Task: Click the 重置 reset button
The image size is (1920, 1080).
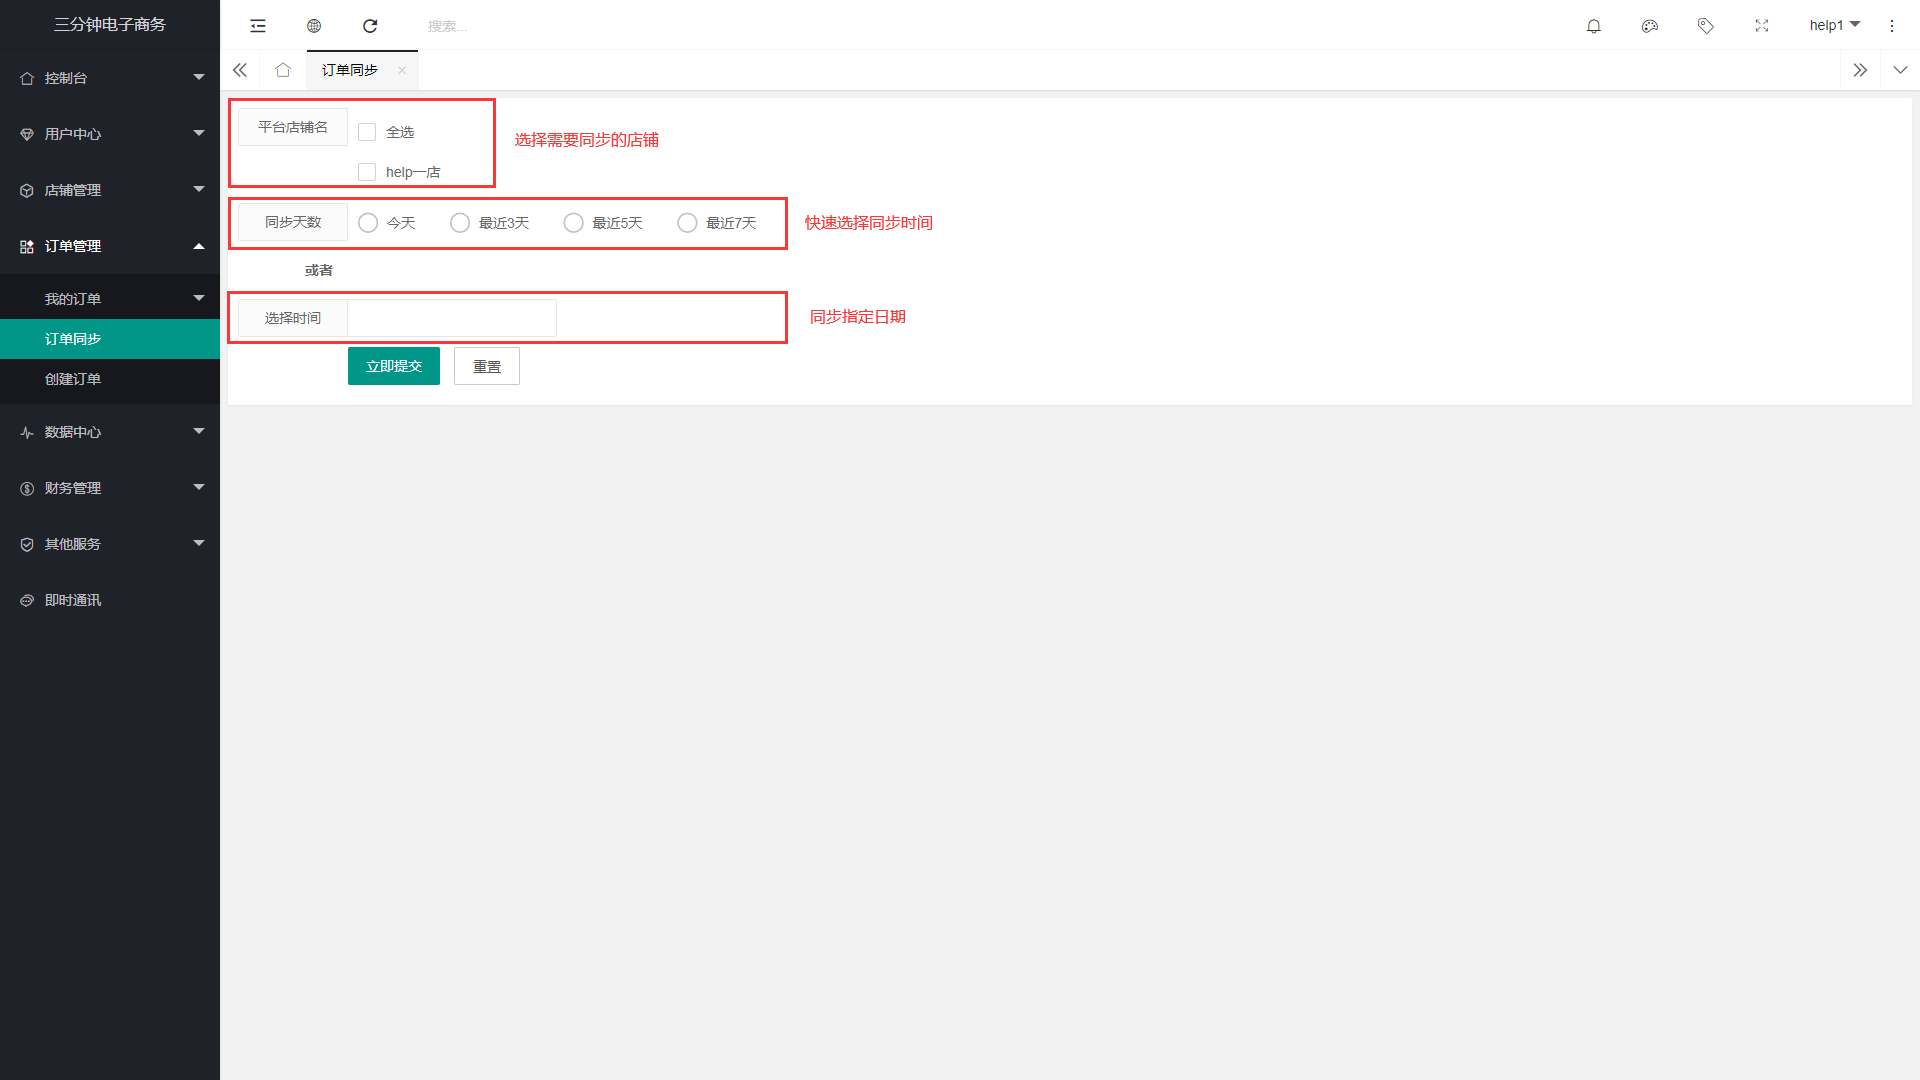Action: pyautogui.click(x=487, y=366)
